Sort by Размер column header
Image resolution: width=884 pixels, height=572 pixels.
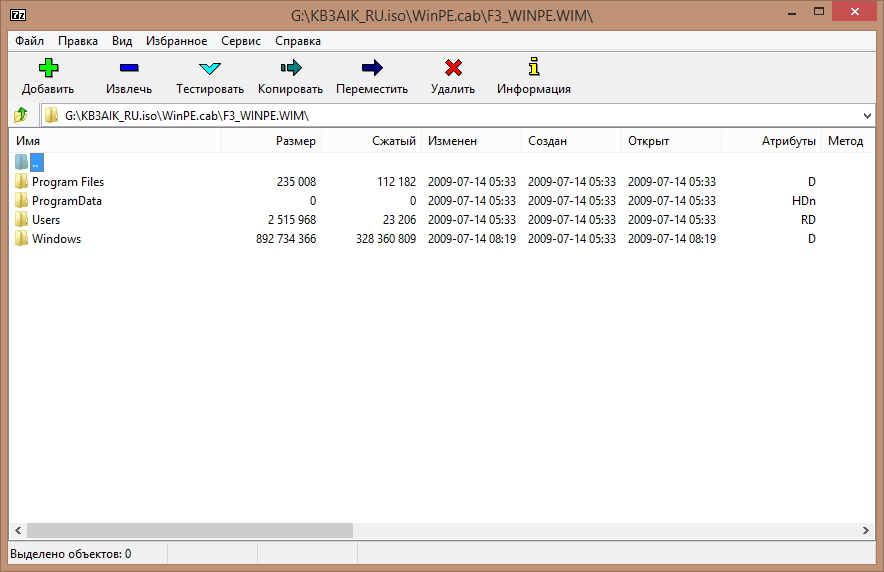pos(272,141)
